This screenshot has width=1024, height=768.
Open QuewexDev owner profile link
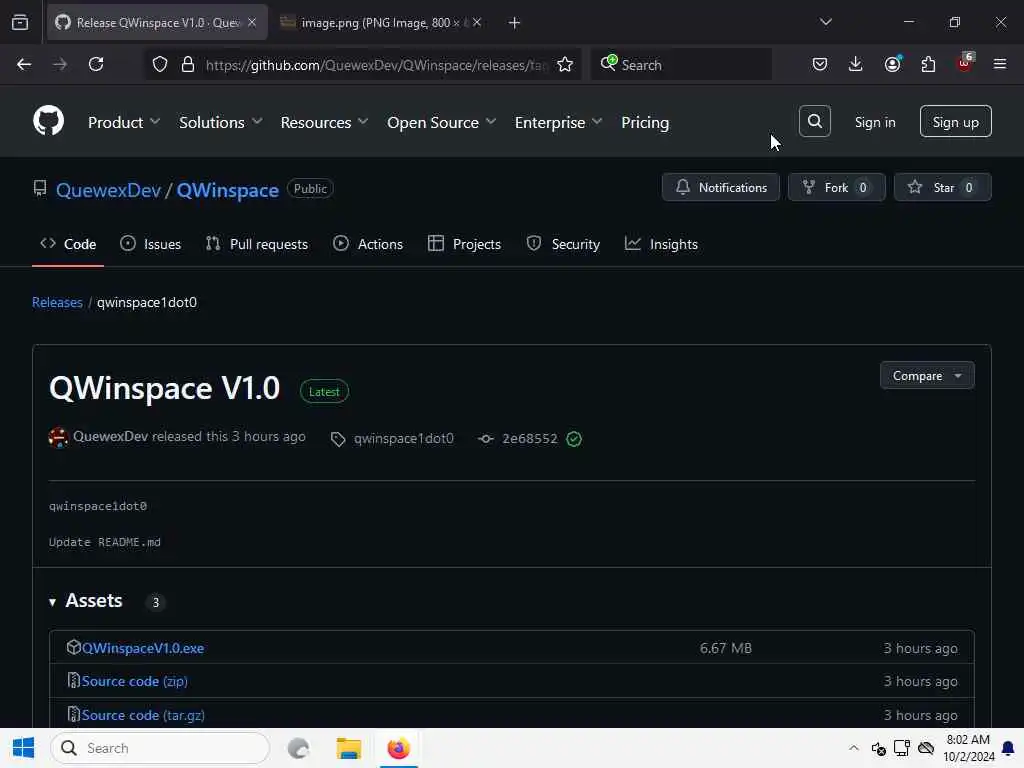coord(108,190)
